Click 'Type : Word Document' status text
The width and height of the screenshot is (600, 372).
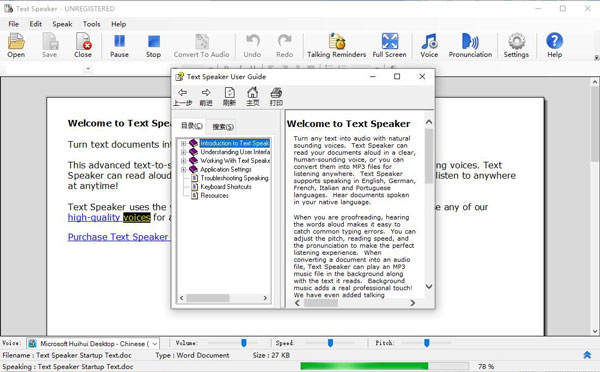[192, 355]
